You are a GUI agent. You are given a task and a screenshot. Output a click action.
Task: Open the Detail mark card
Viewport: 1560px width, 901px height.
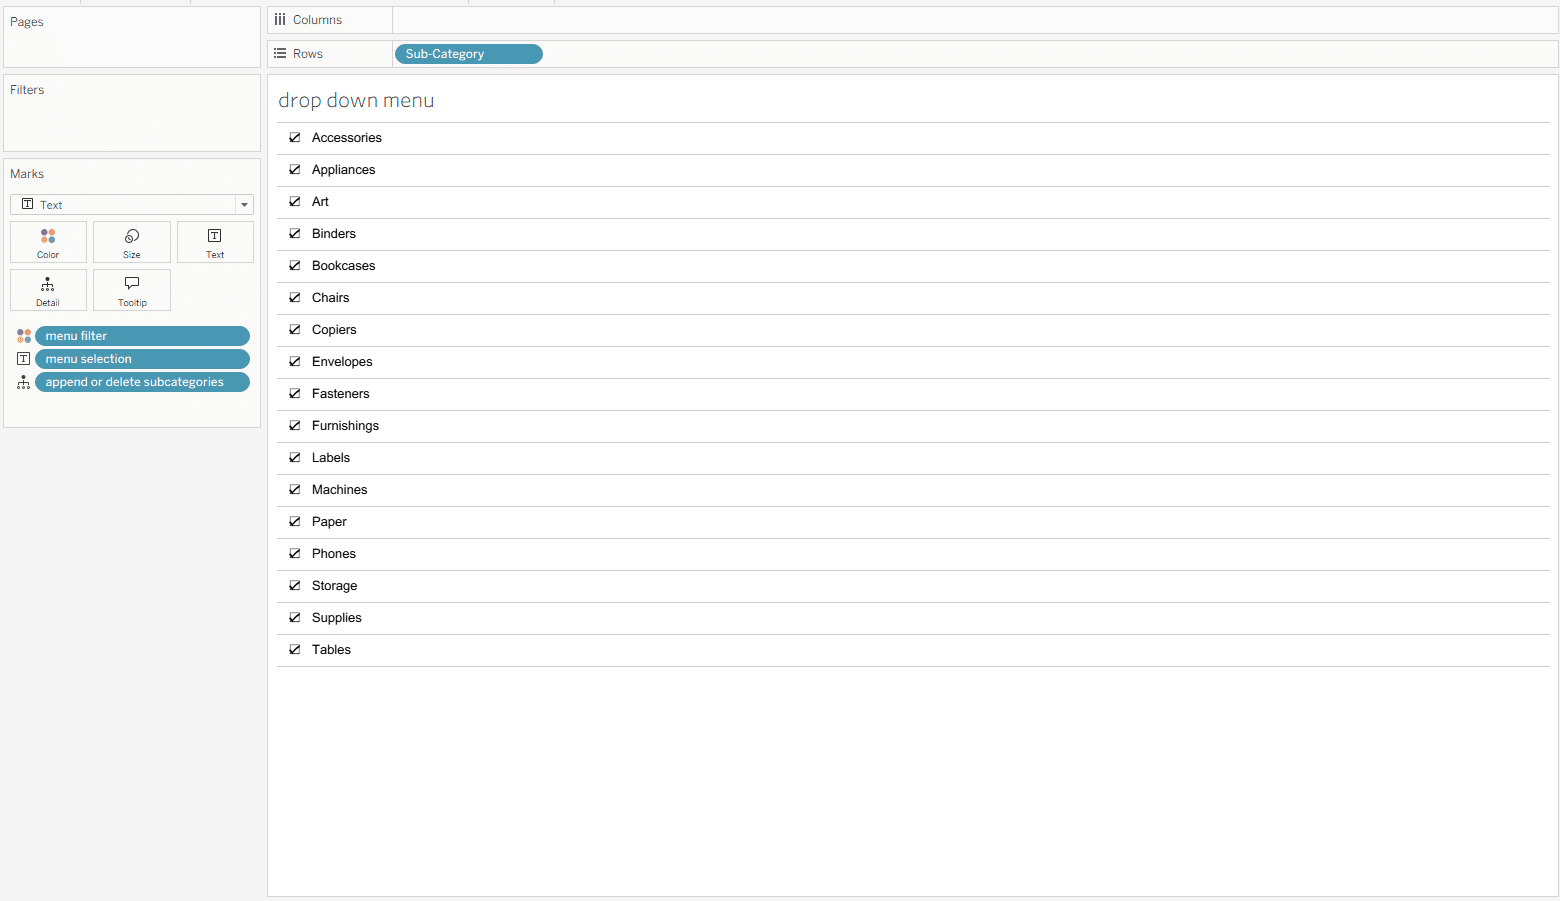(x=48, y=290)
